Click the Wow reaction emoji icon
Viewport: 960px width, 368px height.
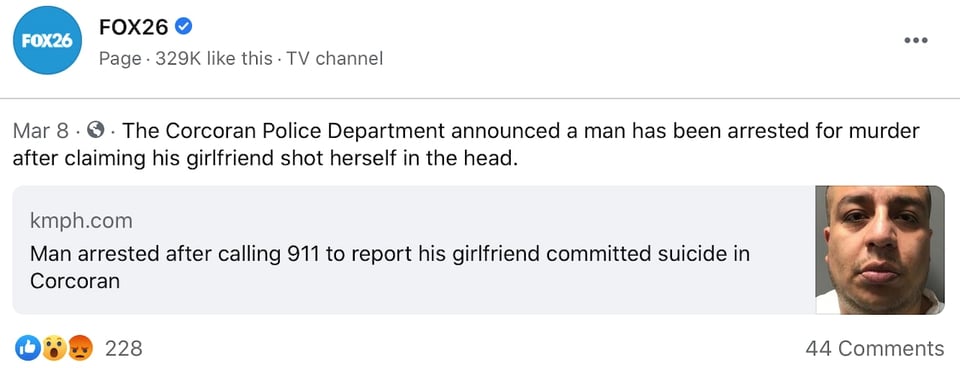tap(56, 348)
